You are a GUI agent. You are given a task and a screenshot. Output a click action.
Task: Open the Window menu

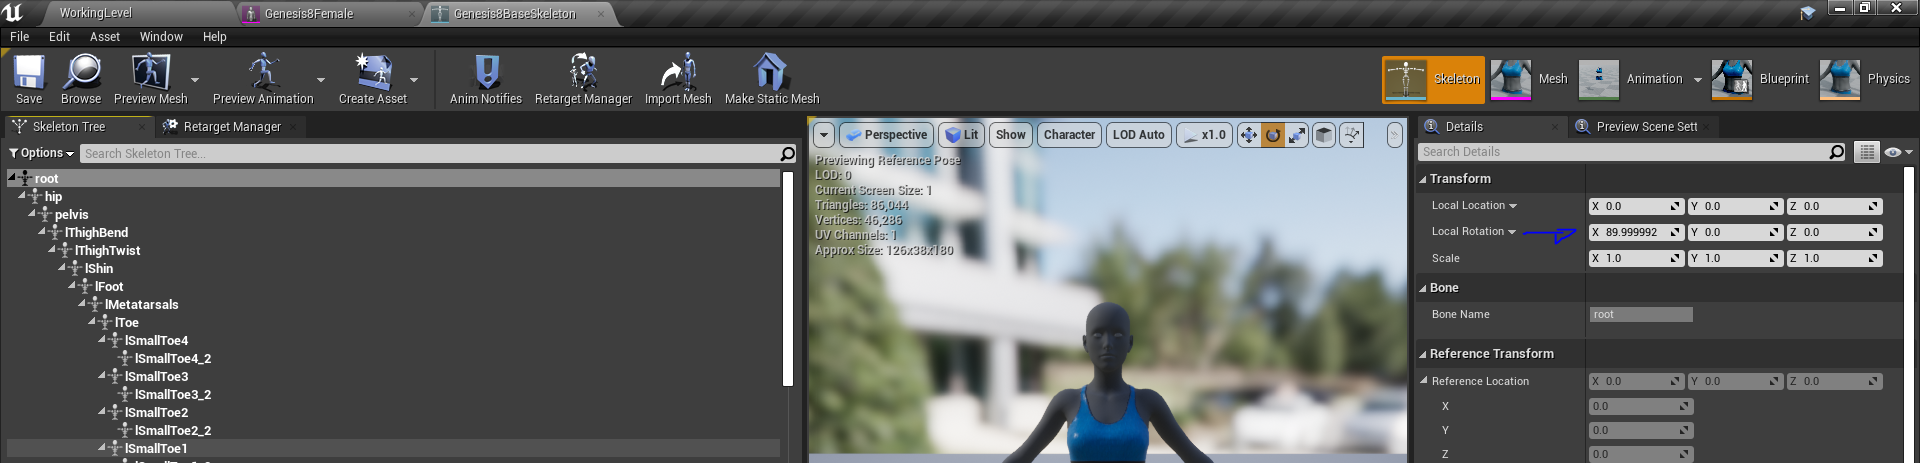pos(161,36)
